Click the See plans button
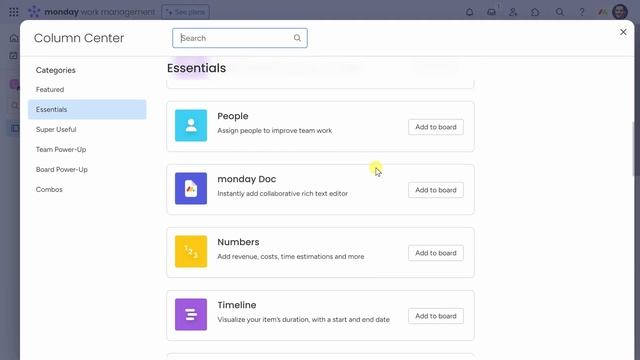The height and width of the screenshot is (360, 640). pyautogui.click(x=185, y=12)
